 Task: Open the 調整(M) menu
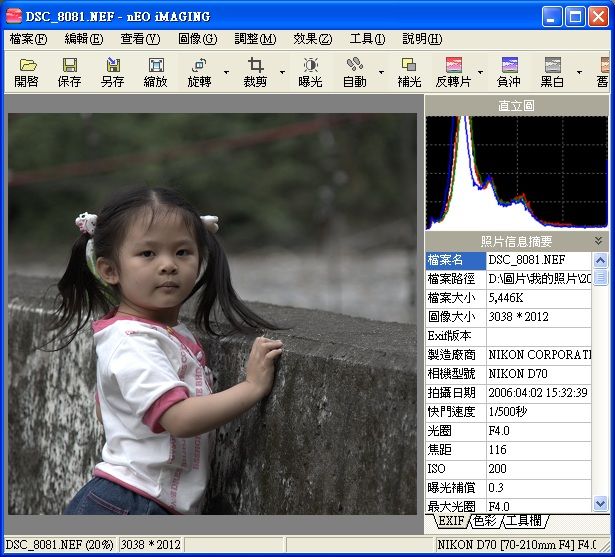click(x=255, y=39)
